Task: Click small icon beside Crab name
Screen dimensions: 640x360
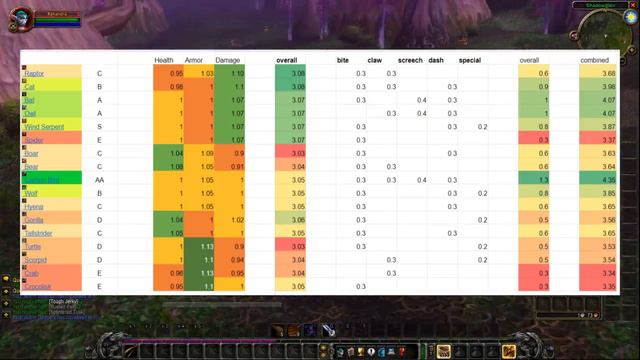Action: click(x=24, y=267)
